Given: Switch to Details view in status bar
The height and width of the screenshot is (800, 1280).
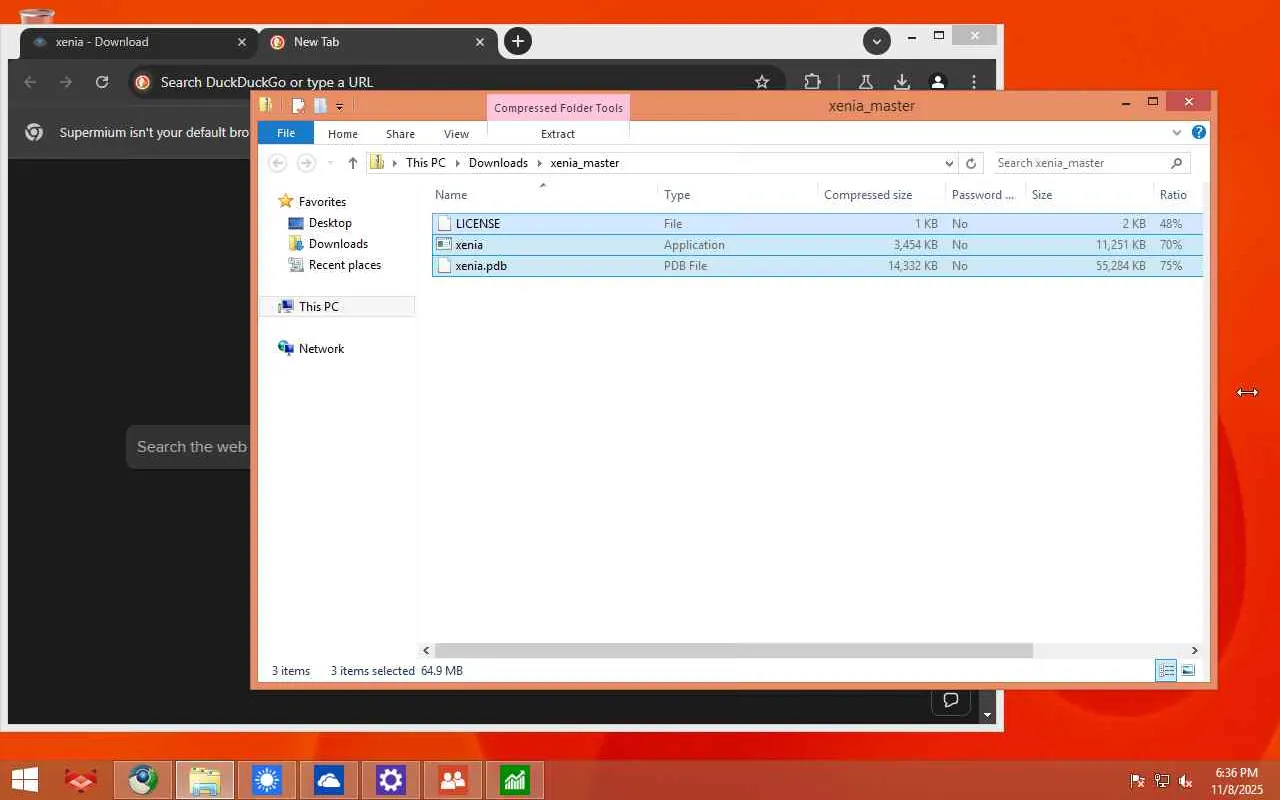Looking at the screenshot, I should (x=1166, y=671).
